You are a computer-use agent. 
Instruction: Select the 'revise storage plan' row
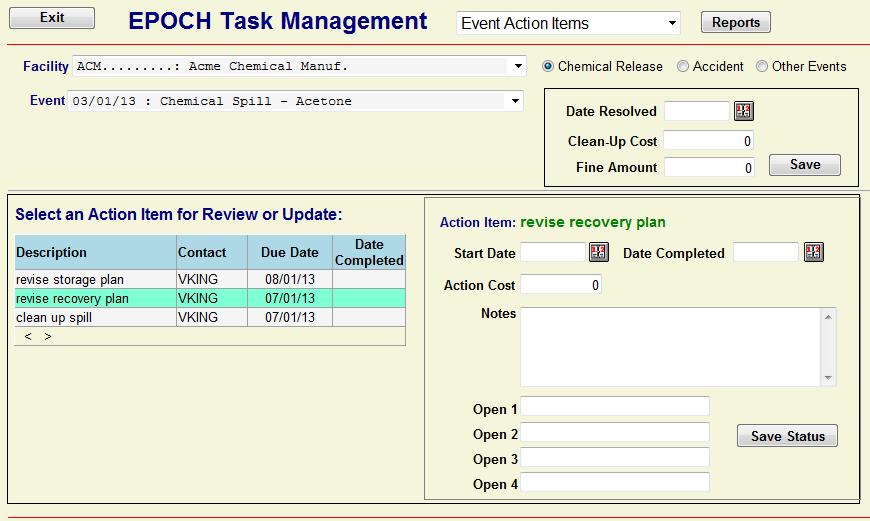pyautogui.click(x=210, y=279)
